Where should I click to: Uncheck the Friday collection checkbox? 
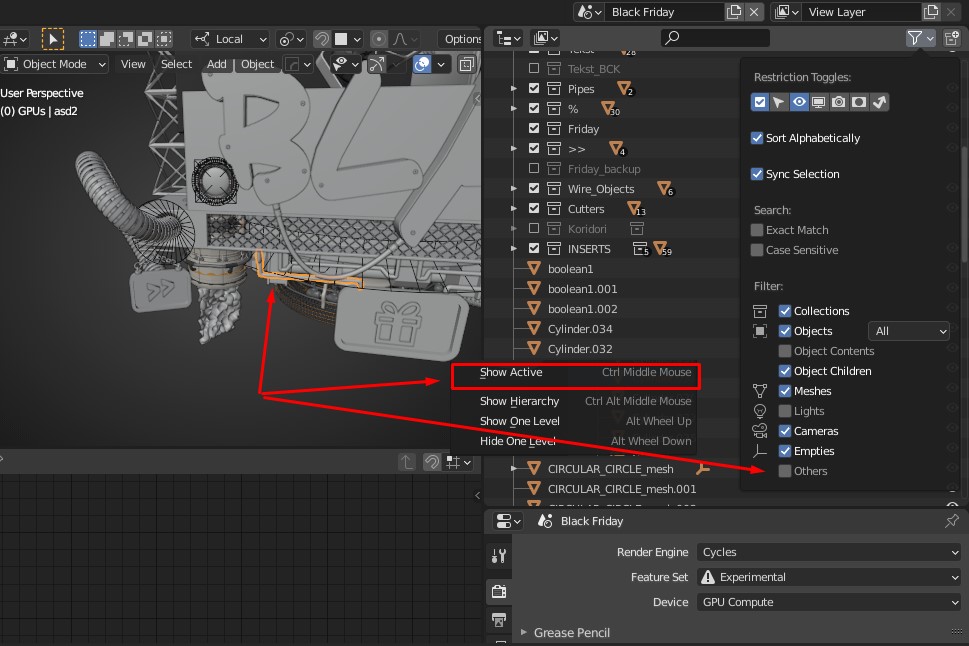pyautogui.click(x=534, y=128)
